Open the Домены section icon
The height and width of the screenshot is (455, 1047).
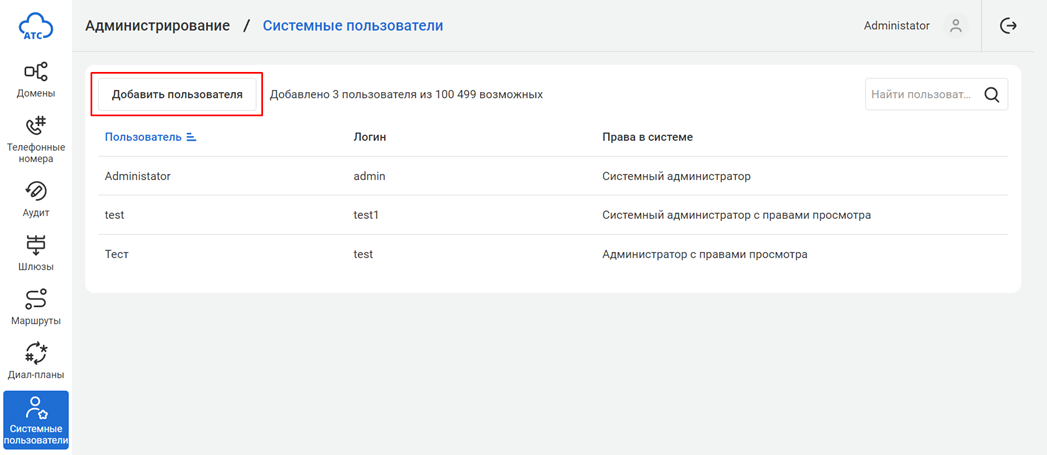[x=36, y=79]
